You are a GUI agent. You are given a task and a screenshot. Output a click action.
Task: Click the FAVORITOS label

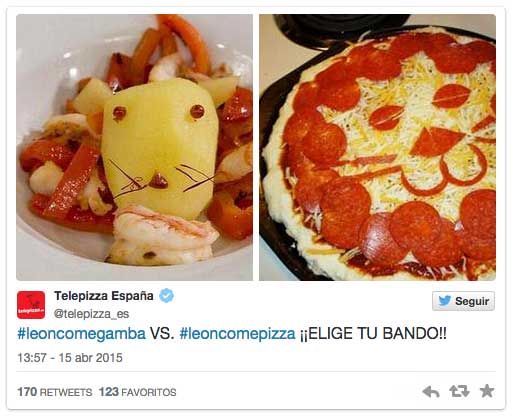point(149,392)
